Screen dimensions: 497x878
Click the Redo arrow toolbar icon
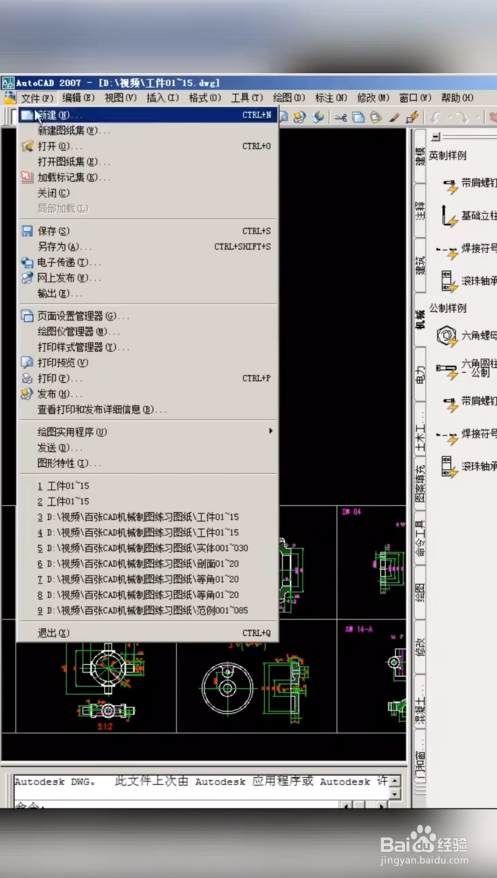(x=462, y=117)
